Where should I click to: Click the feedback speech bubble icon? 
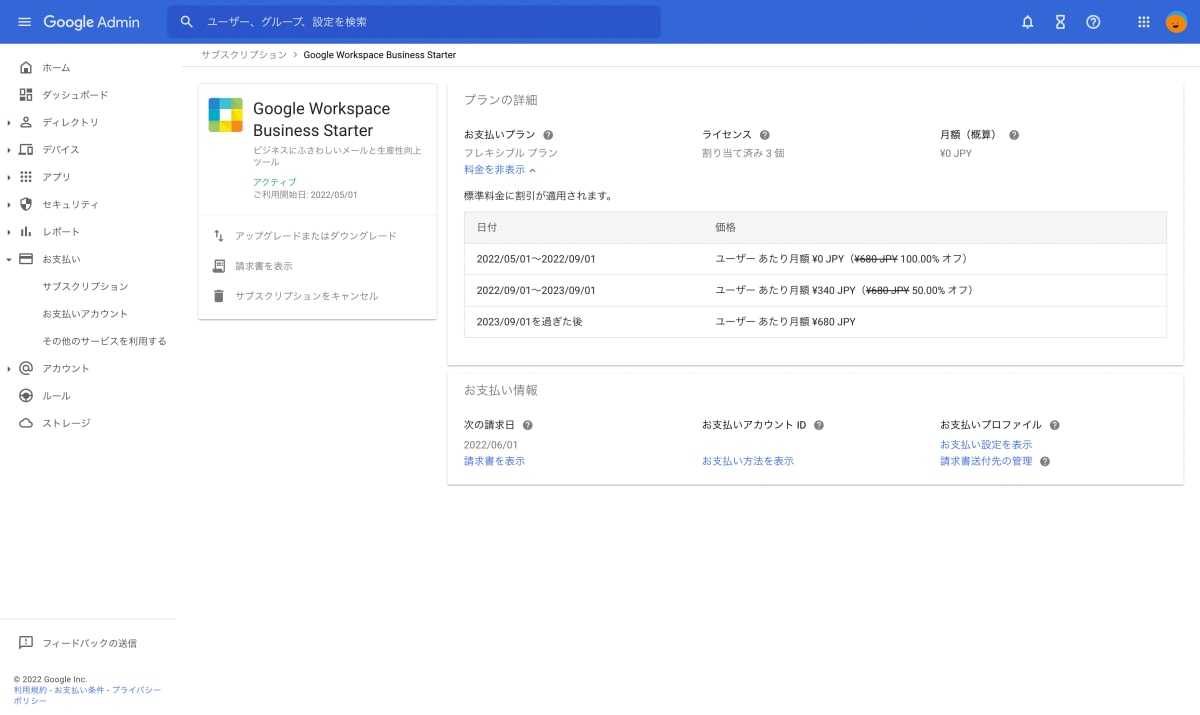click(x=26, y=643)
